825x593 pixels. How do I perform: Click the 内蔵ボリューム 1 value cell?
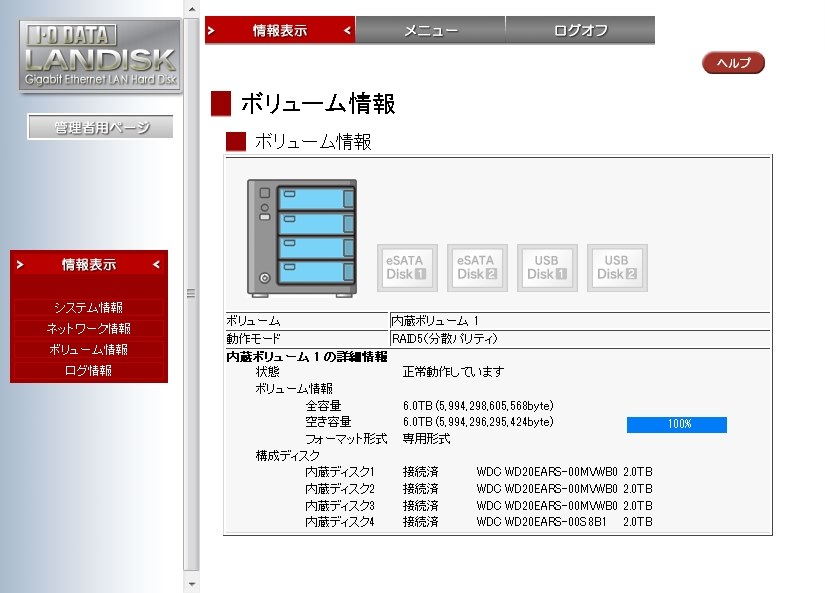580,320
